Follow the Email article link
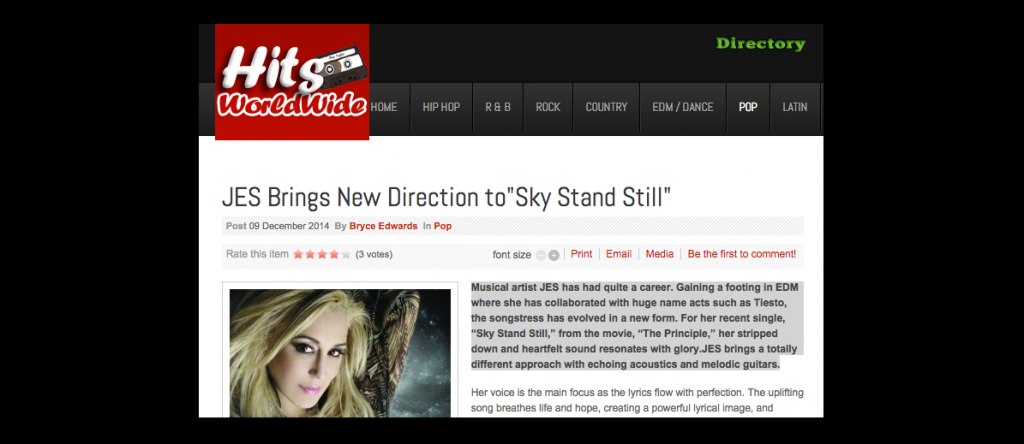The image size is (1024, 444). point(618,254)
